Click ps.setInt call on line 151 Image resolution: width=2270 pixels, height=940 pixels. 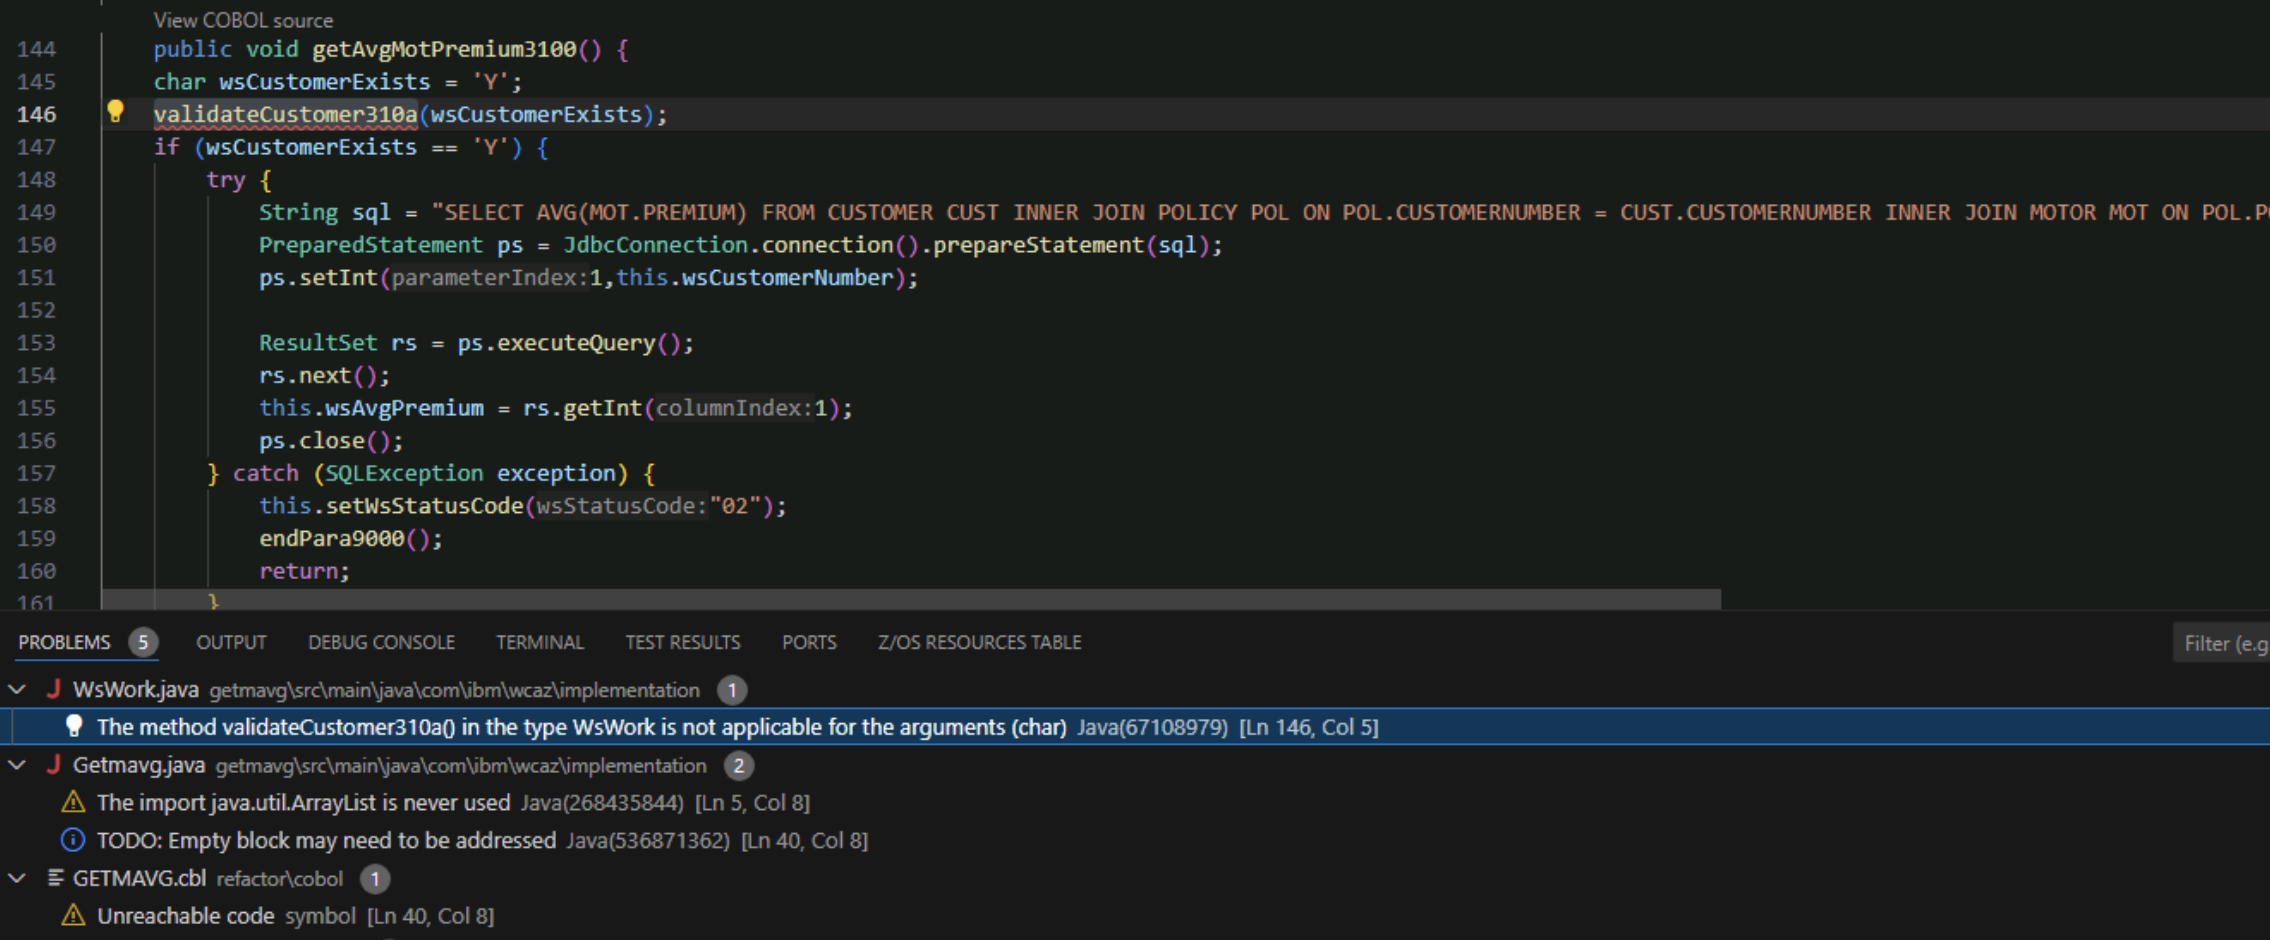pos(588,278)
